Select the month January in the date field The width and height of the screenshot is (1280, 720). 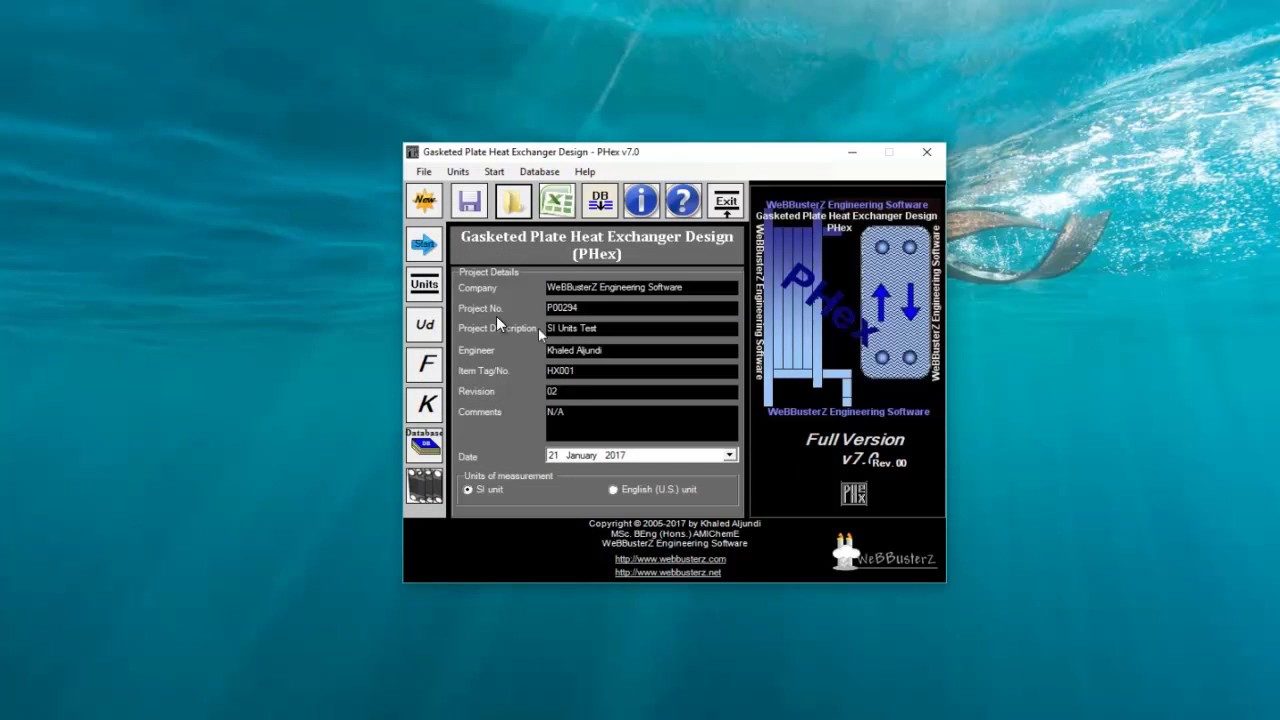581,455
